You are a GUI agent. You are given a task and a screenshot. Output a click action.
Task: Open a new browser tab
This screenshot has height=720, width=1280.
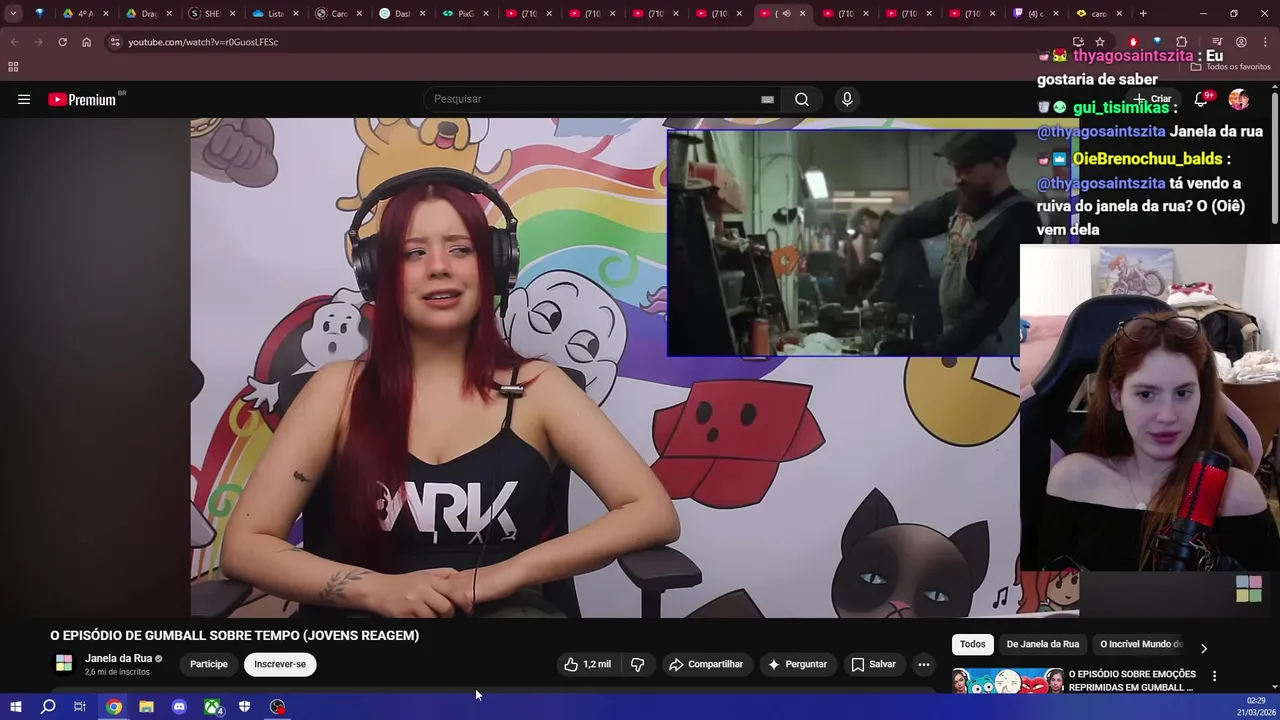click(x=1143, y=14)
